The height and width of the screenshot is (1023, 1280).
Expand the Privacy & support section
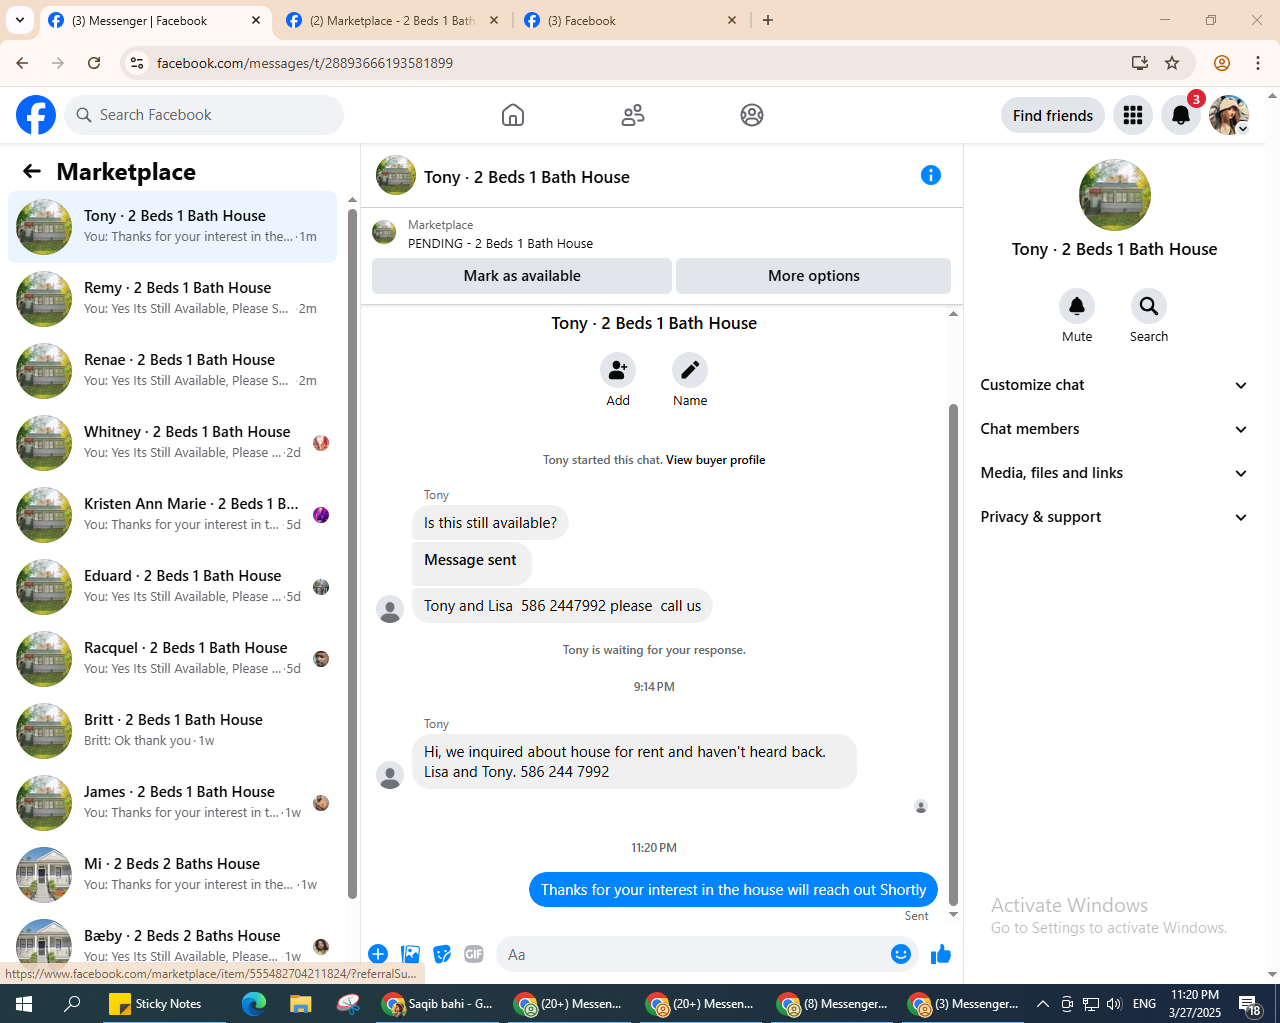[x=1115, y=517]
